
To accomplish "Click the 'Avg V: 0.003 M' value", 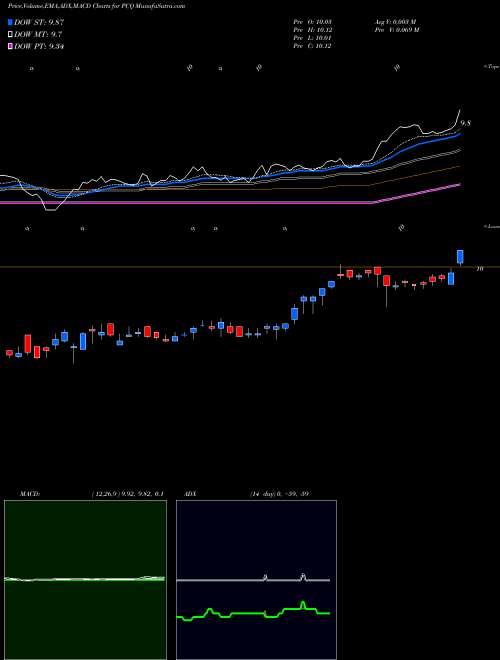I will click(x=394, y=21).
